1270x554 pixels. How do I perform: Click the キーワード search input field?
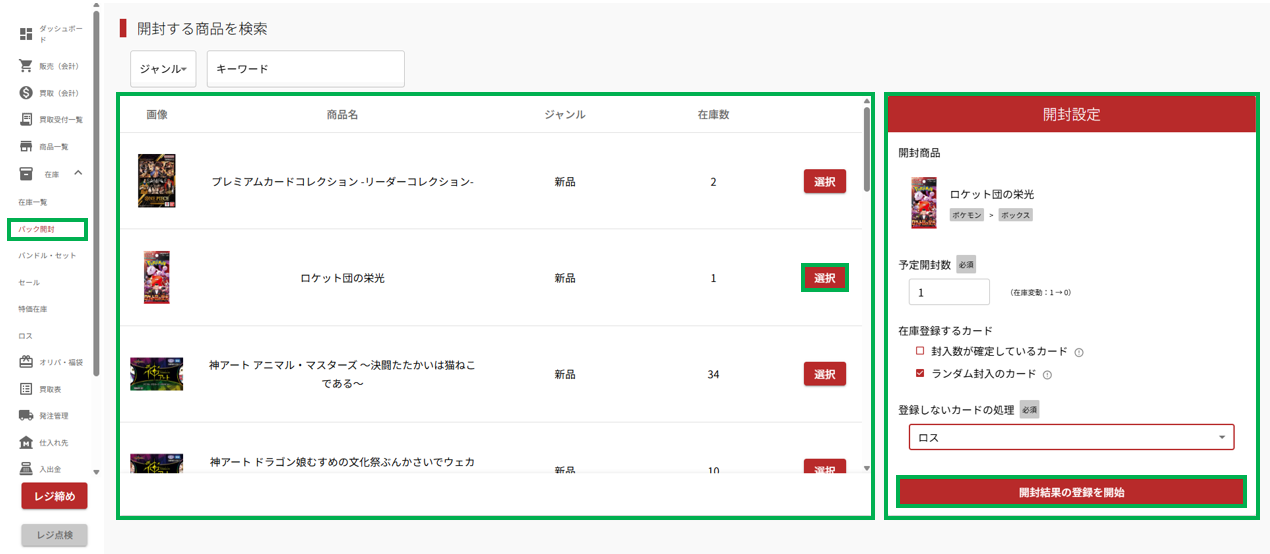(305, 69)
